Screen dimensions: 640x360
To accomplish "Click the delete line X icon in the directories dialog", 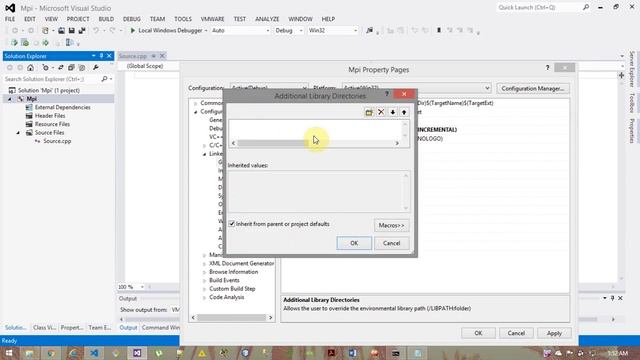I will coord(381,112).
